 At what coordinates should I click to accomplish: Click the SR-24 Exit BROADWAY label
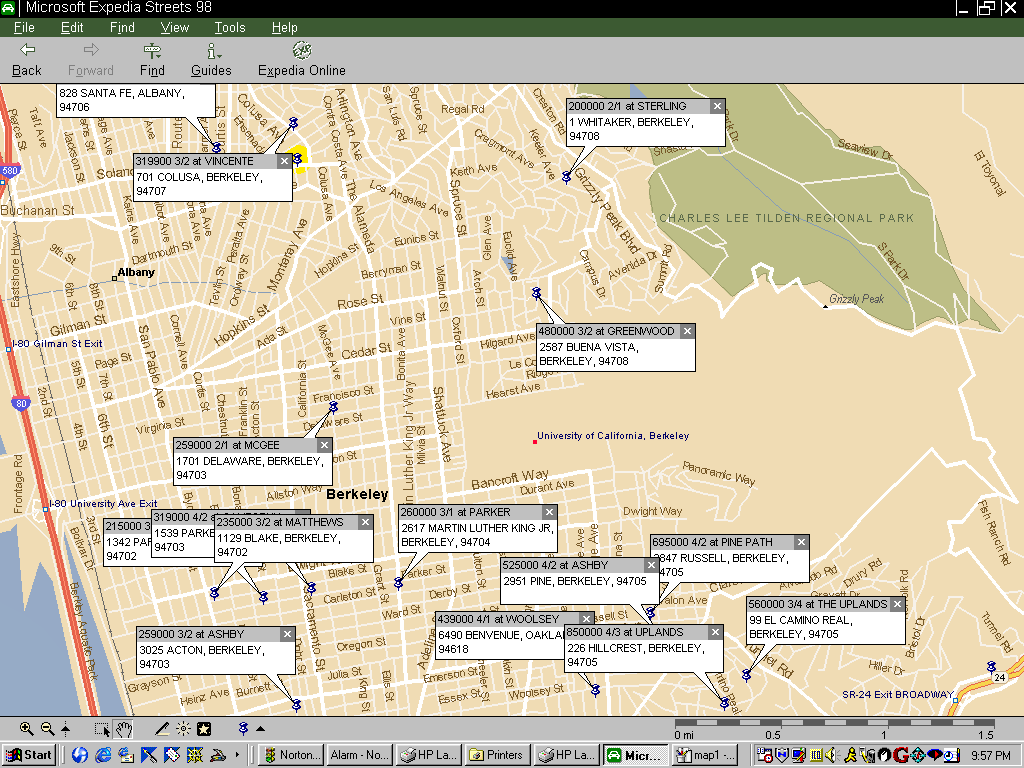point(898,694)
